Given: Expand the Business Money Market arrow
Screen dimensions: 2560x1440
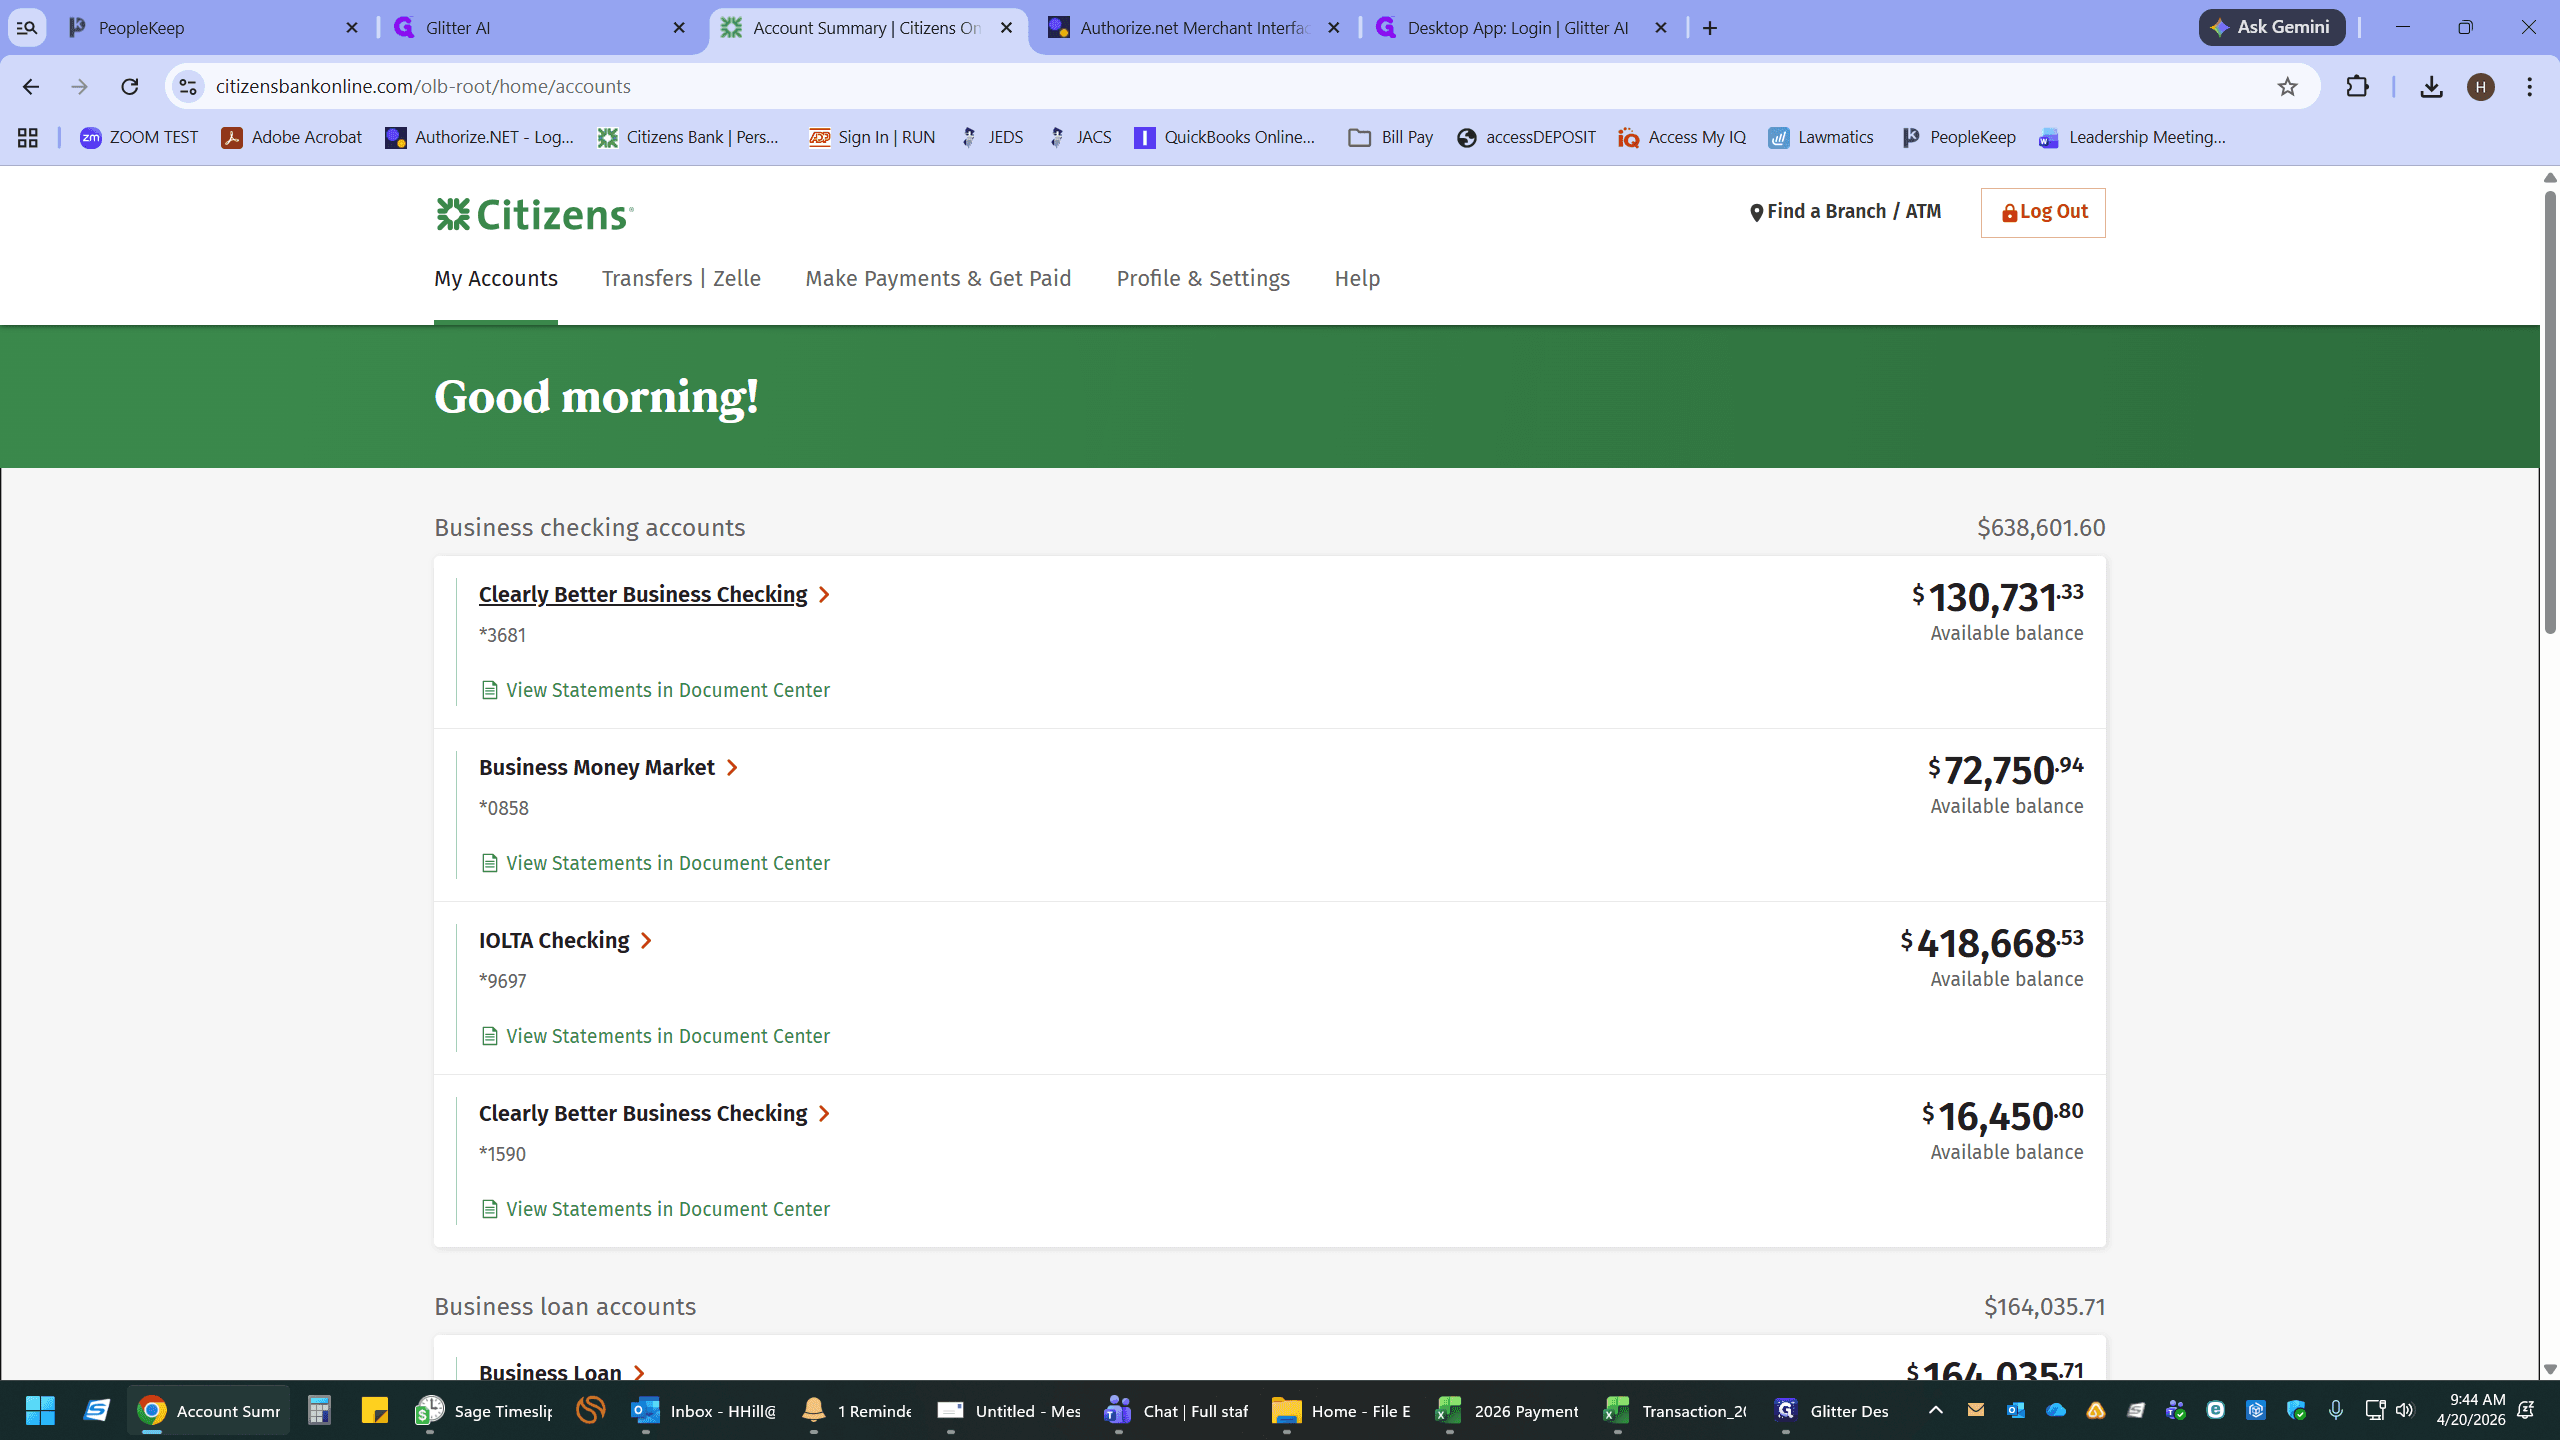Looking at the screenshot, I should pos(732,768).
